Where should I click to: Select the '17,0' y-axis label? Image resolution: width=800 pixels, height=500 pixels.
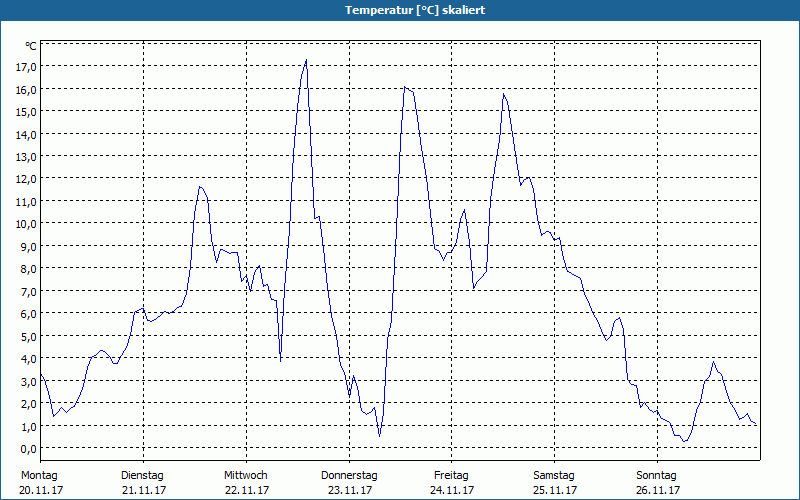pyautogui.click(x=26, y=67)
